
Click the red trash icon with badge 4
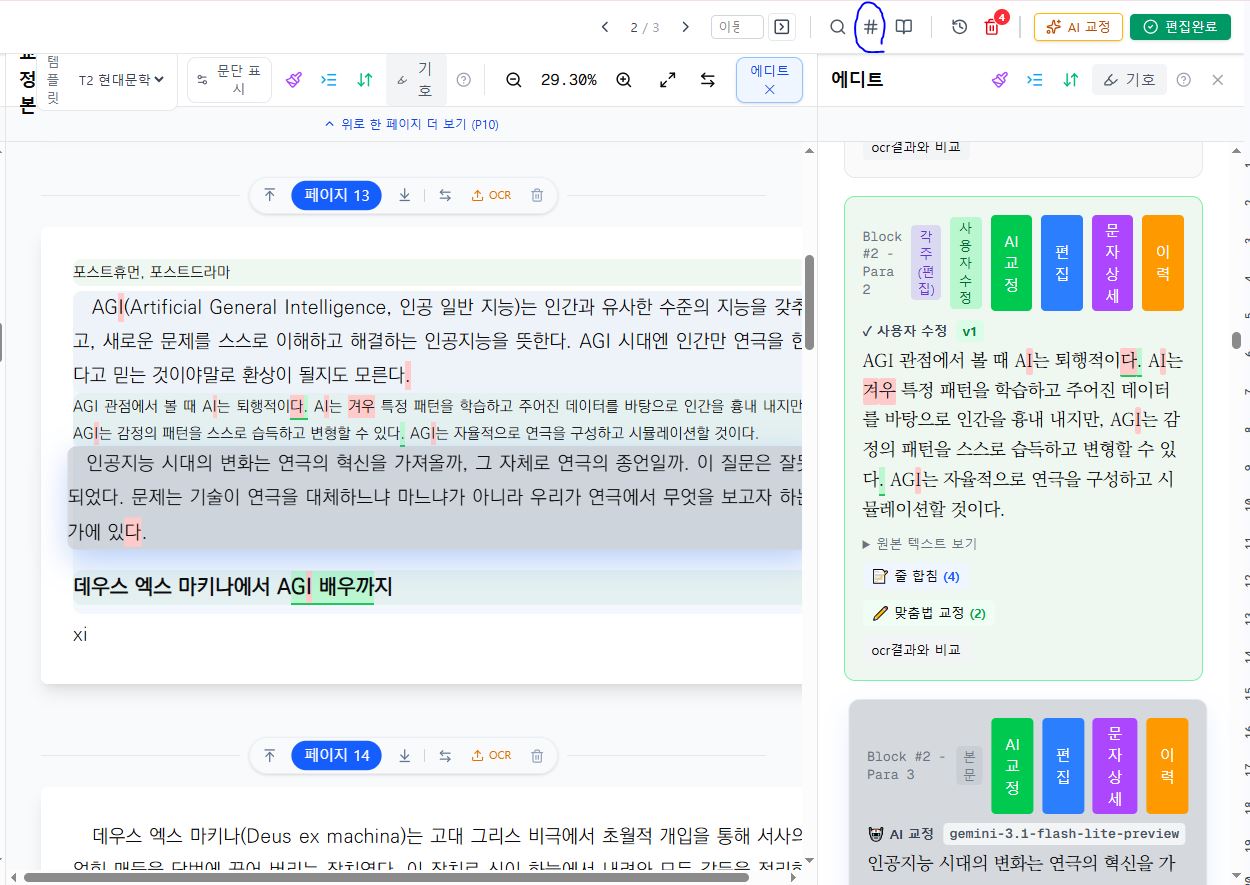pos(992,27)
